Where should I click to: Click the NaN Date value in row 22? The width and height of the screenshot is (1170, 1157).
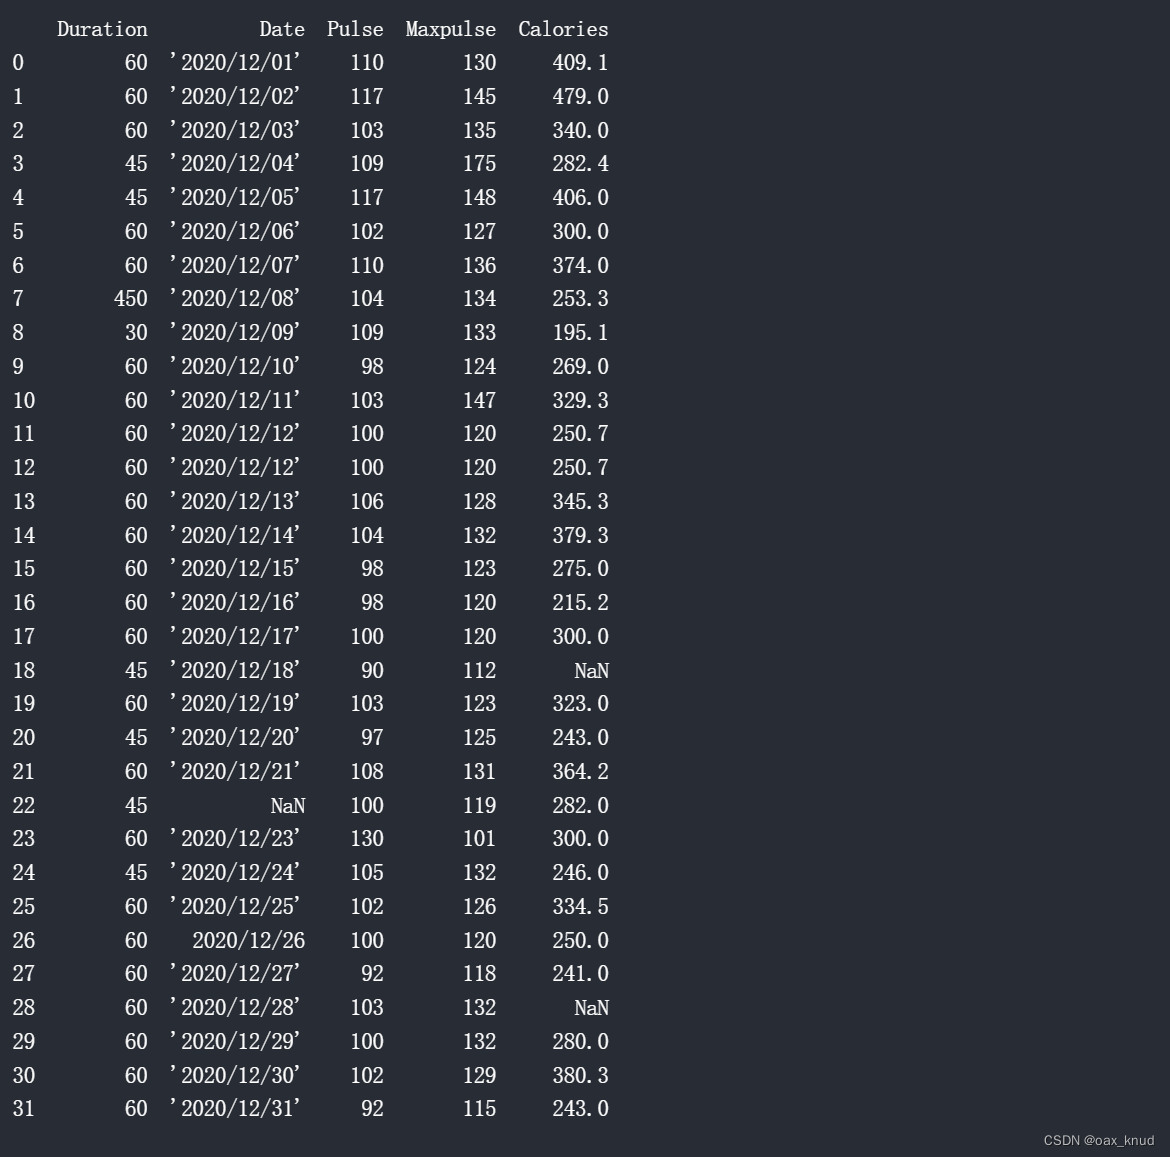tap(288, 806)
